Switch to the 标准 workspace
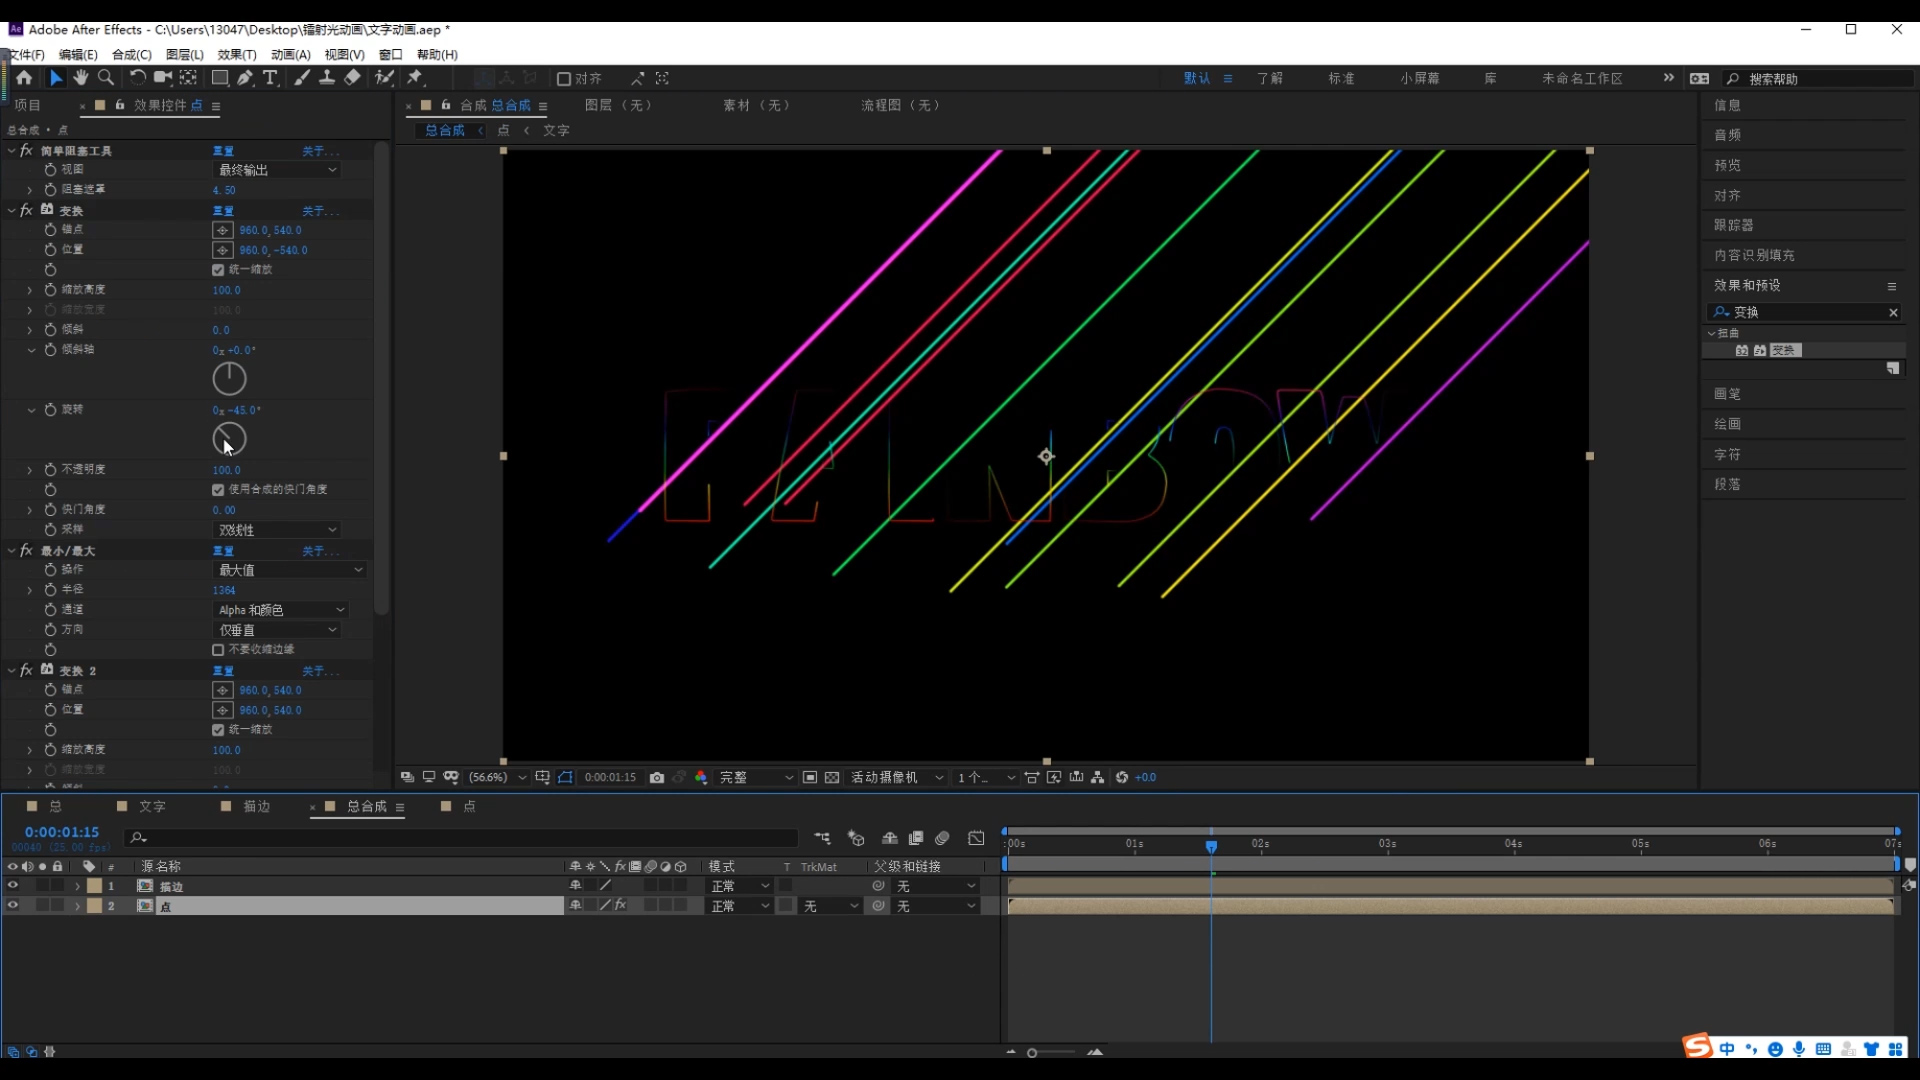 [1341, 78]
